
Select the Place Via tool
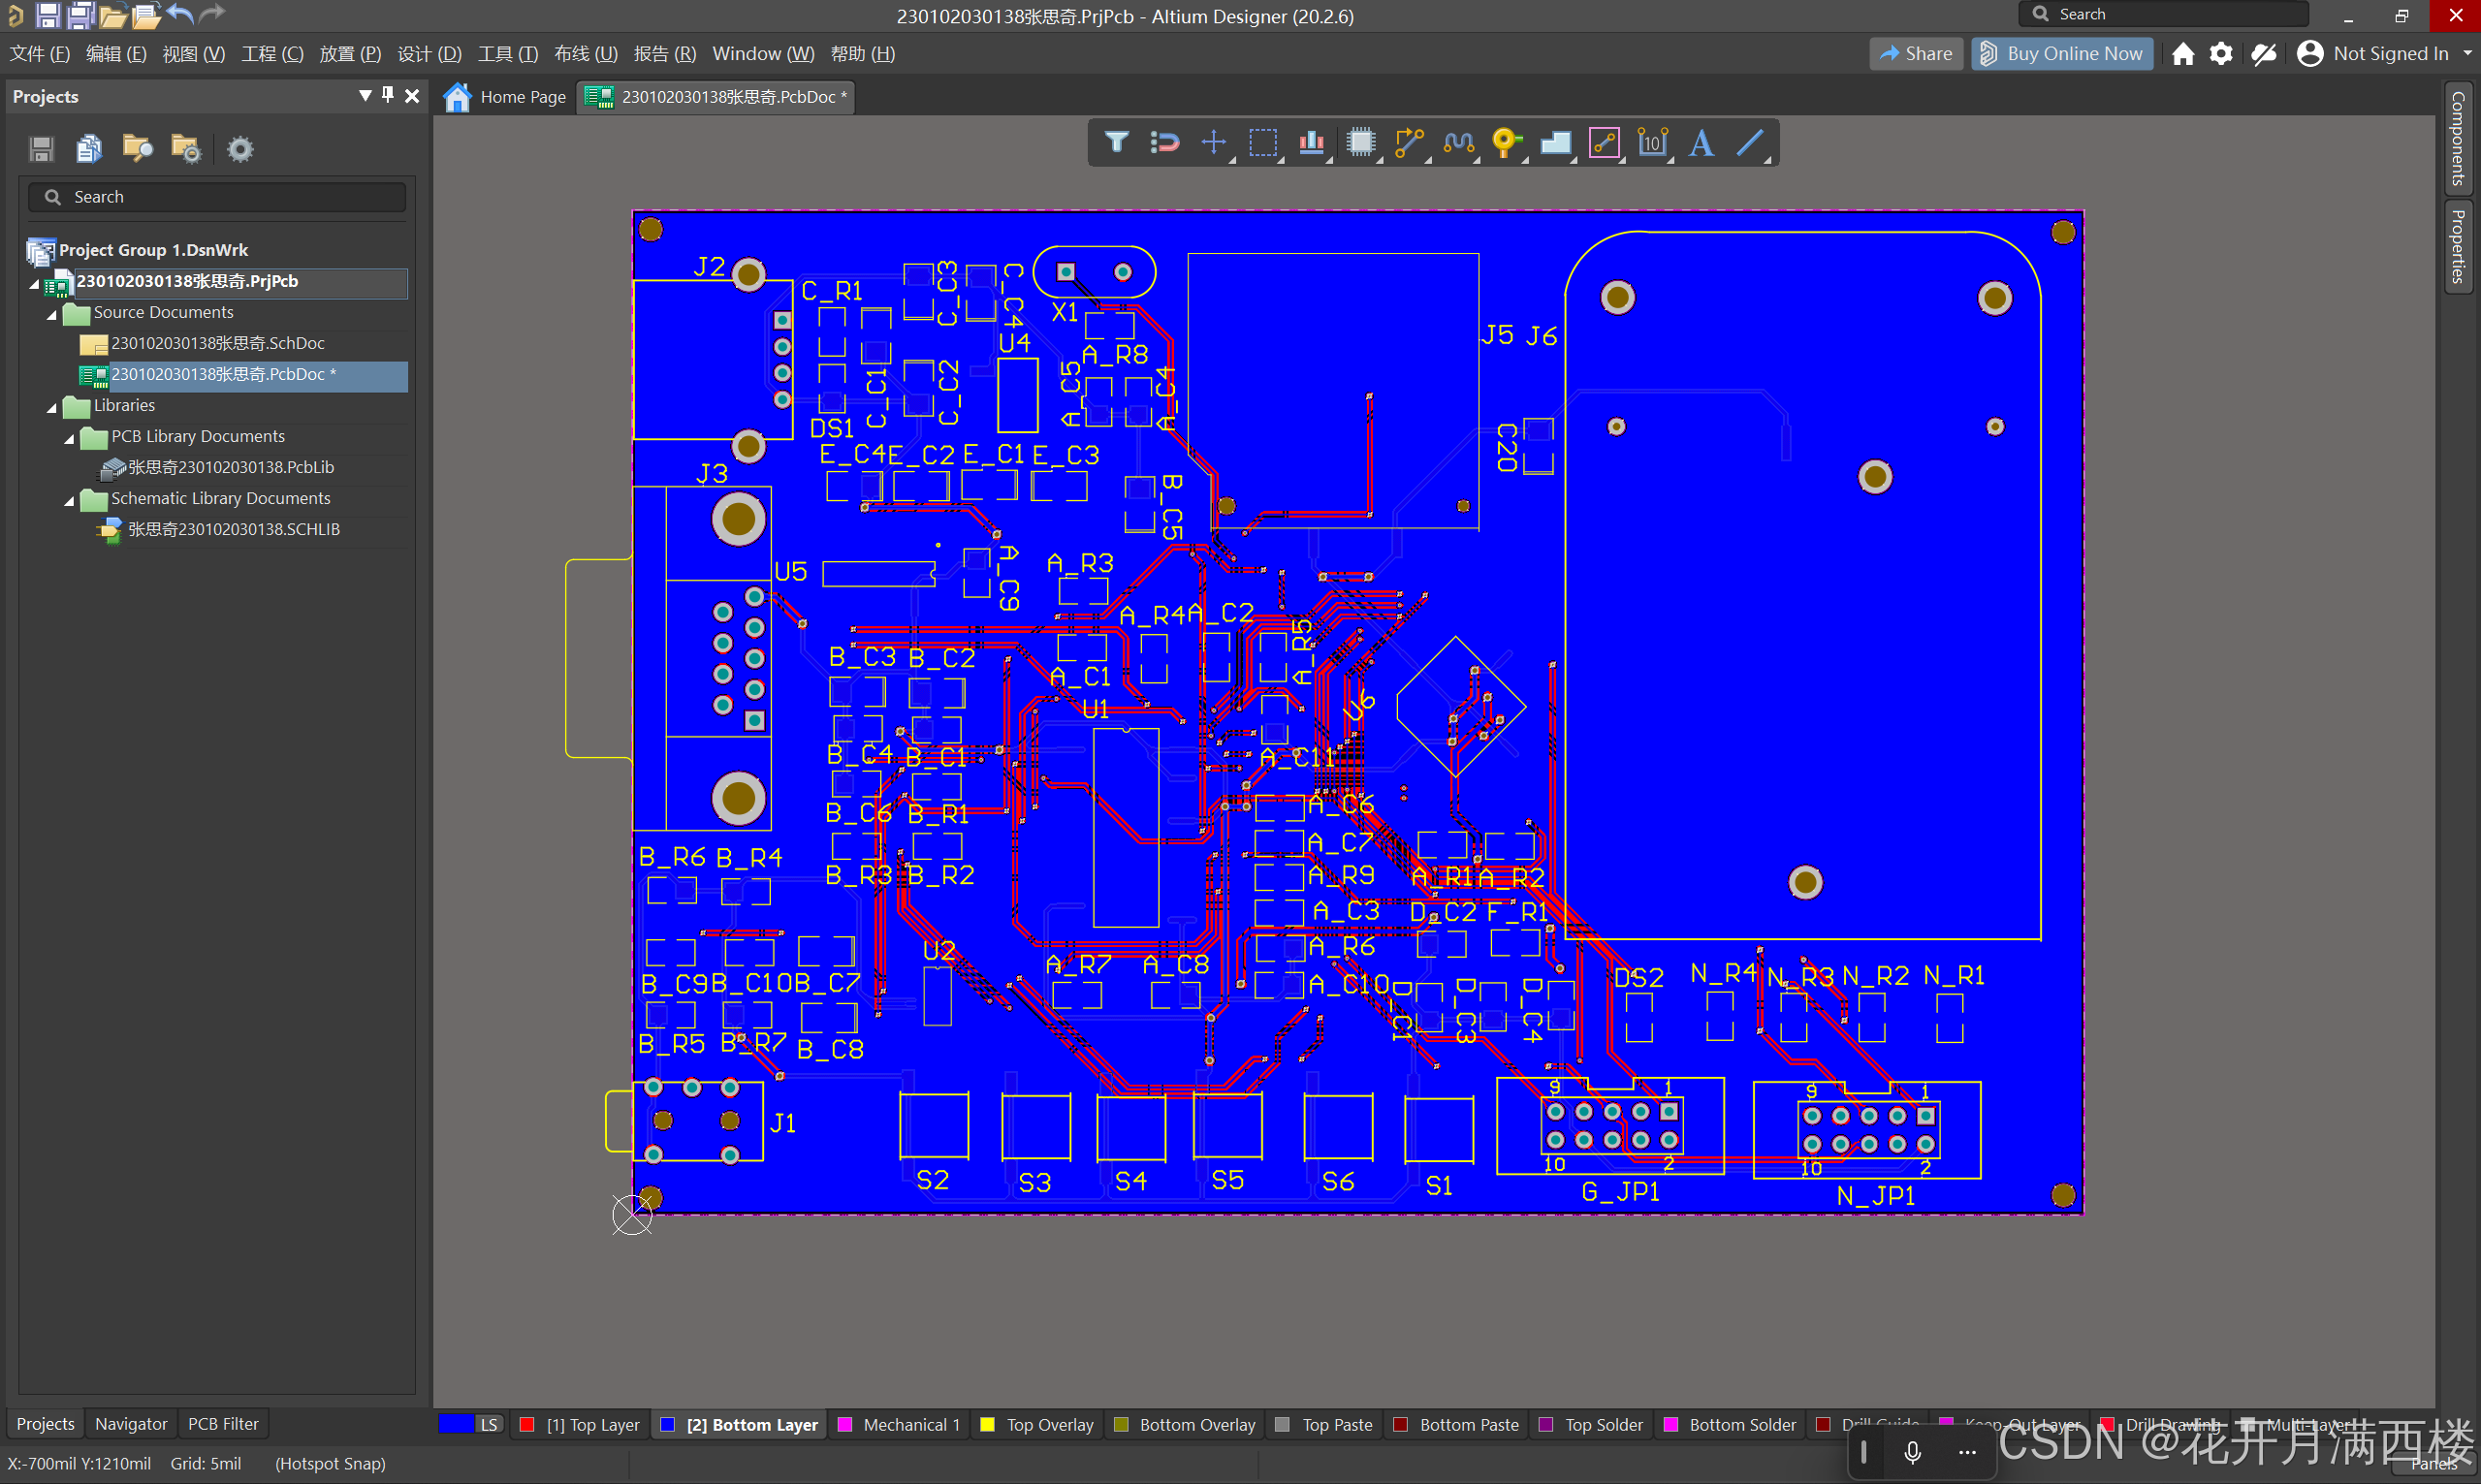[1506, 142]
